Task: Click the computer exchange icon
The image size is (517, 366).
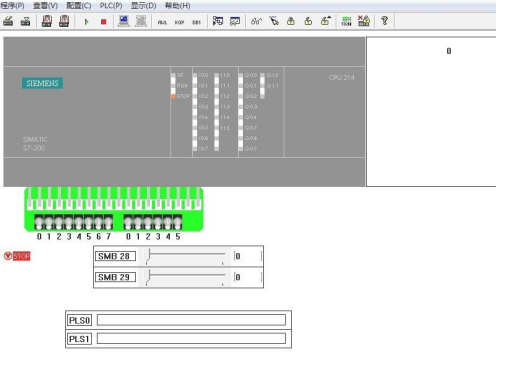Action: coord(123,21)
